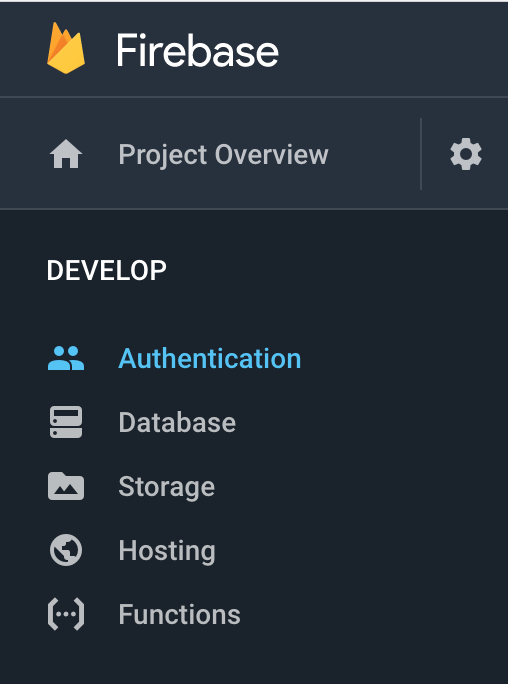Viewport: 508px width, 684px height.
Task: Click the Hosting globe icon
Action: (66, 550)
